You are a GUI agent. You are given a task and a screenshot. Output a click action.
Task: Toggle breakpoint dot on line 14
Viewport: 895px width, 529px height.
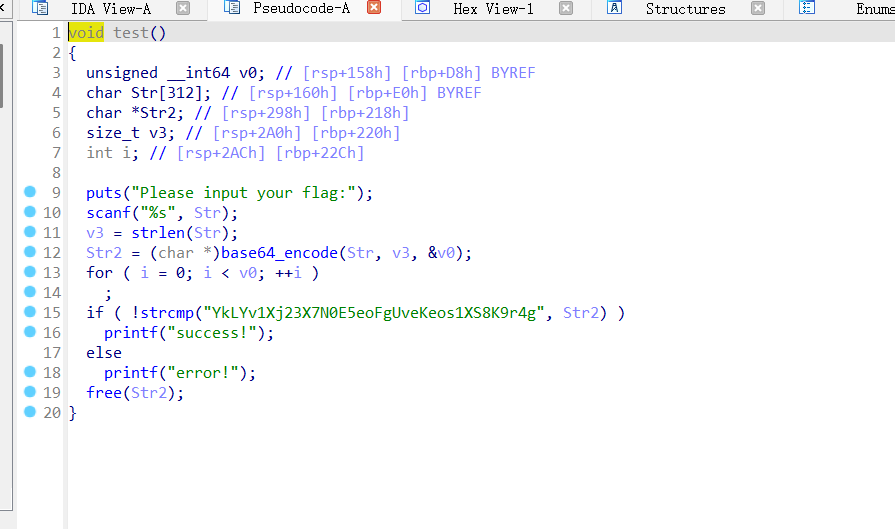[x=30, y=292]
